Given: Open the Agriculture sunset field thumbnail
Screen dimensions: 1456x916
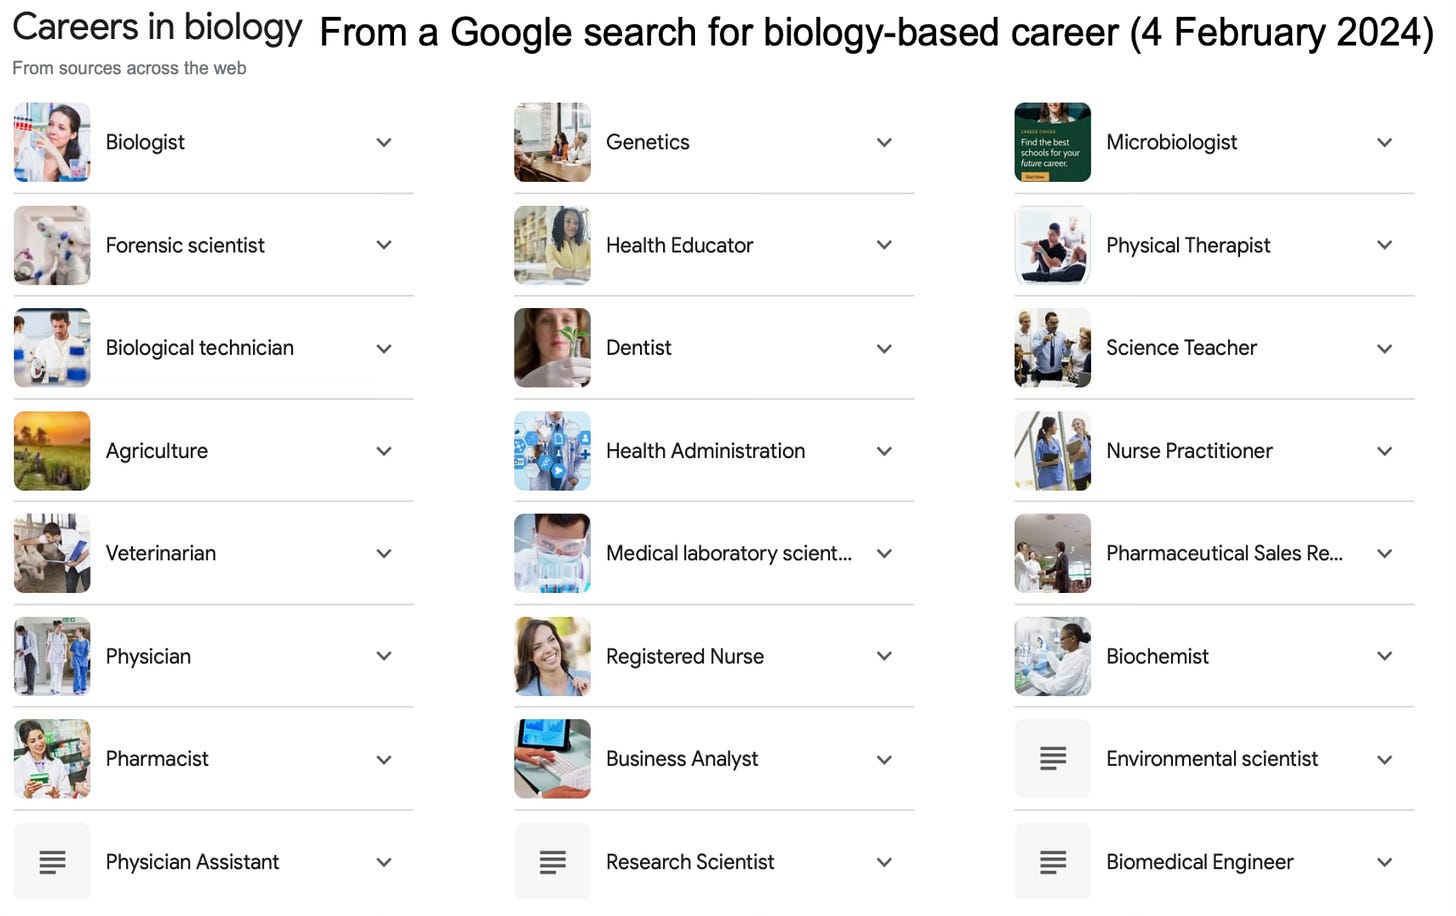Looking at the screenshot, I should [52, 451].
